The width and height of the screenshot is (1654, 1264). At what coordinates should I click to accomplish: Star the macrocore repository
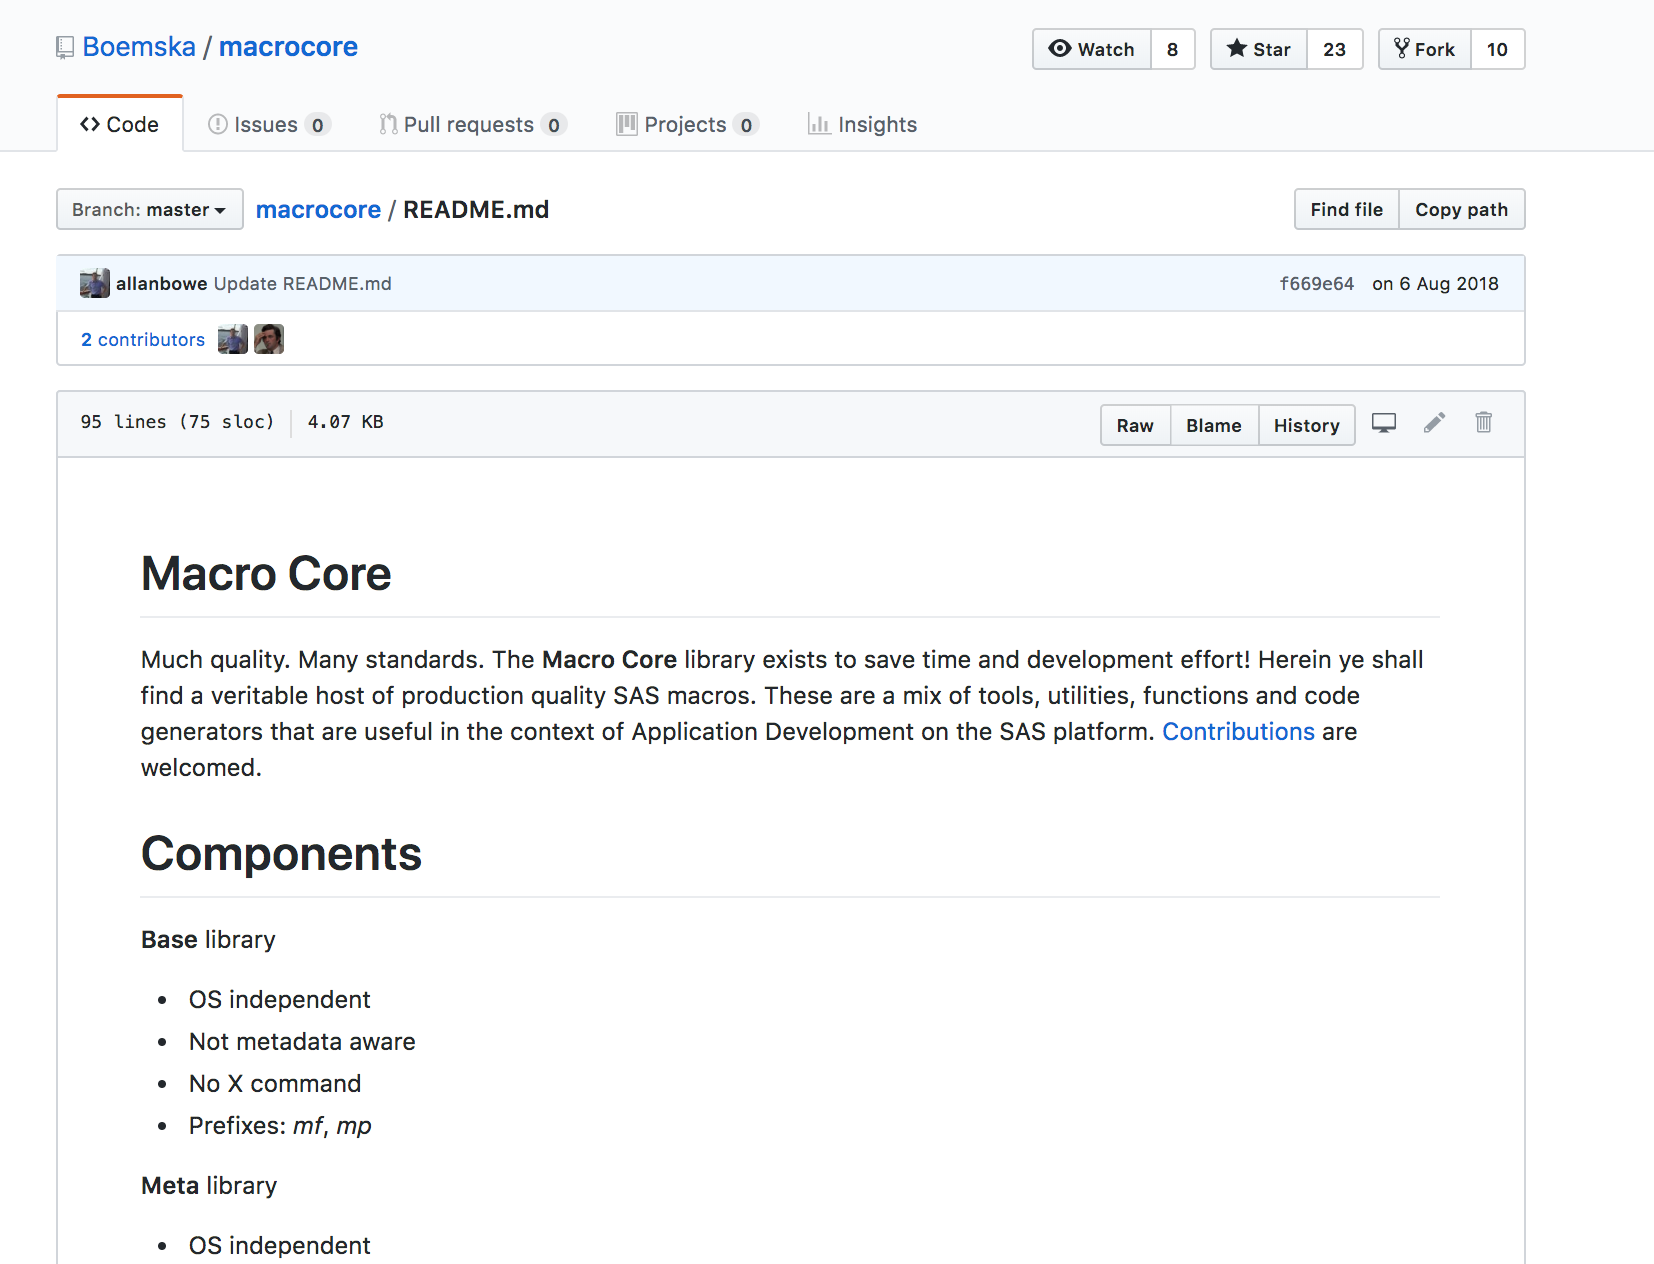(1259, 49)
